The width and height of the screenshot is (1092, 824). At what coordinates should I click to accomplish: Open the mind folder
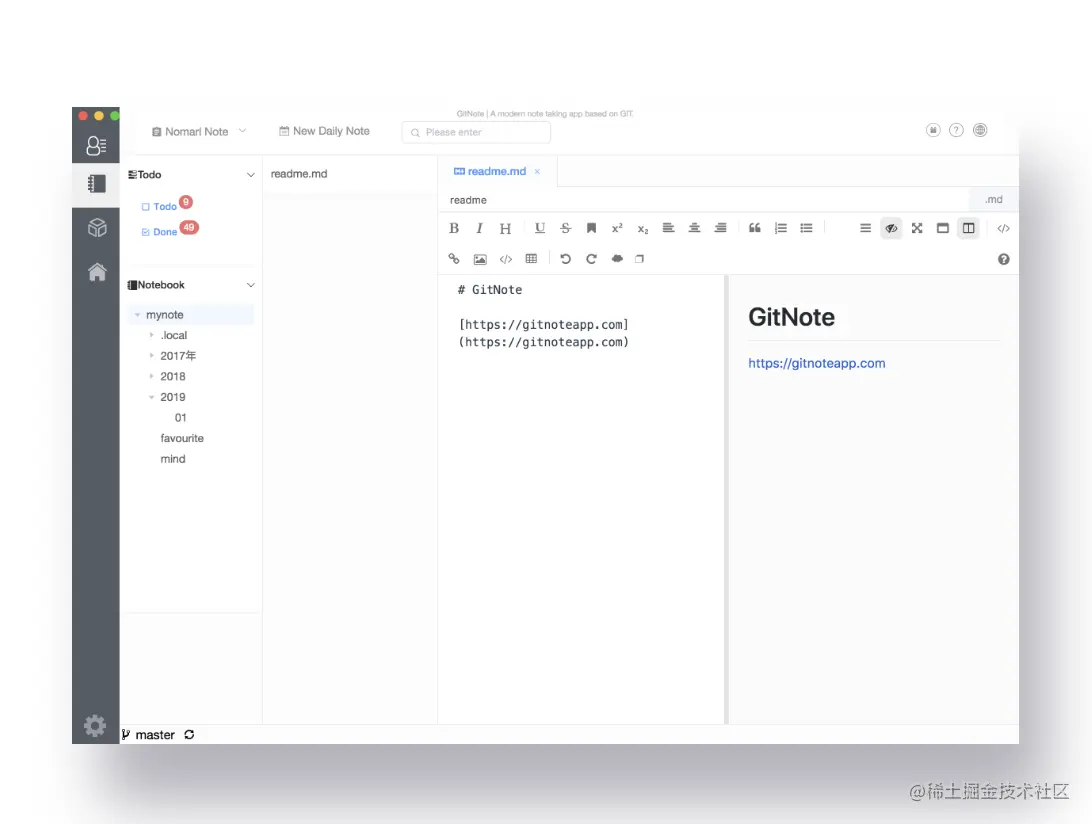173,459
